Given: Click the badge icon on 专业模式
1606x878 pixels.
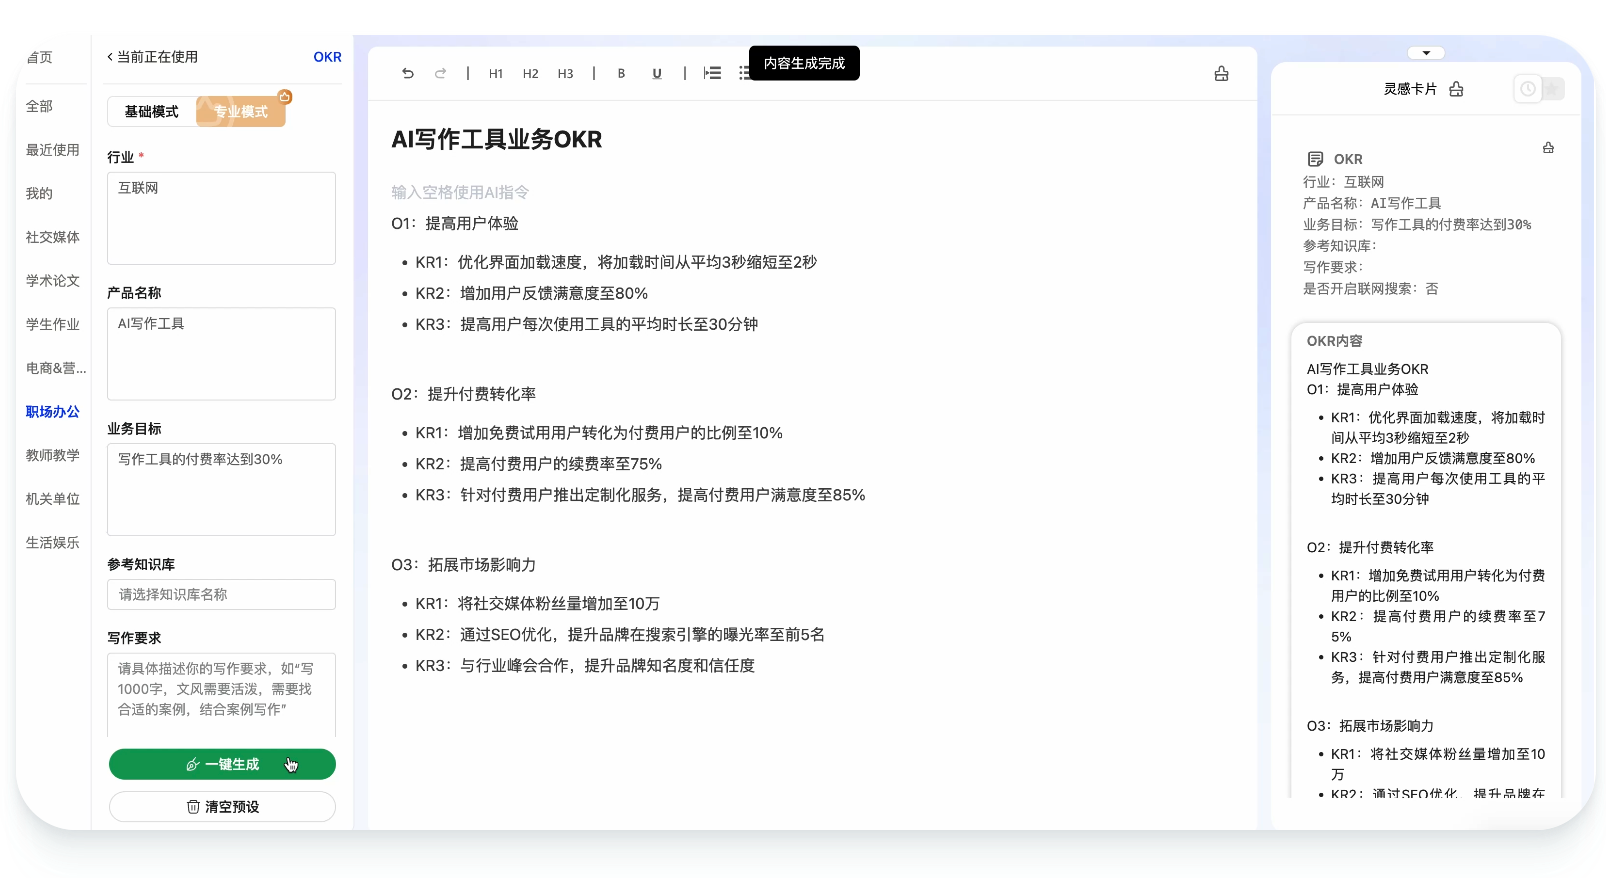Looking at the screenshot, I should tap(285, 97).
